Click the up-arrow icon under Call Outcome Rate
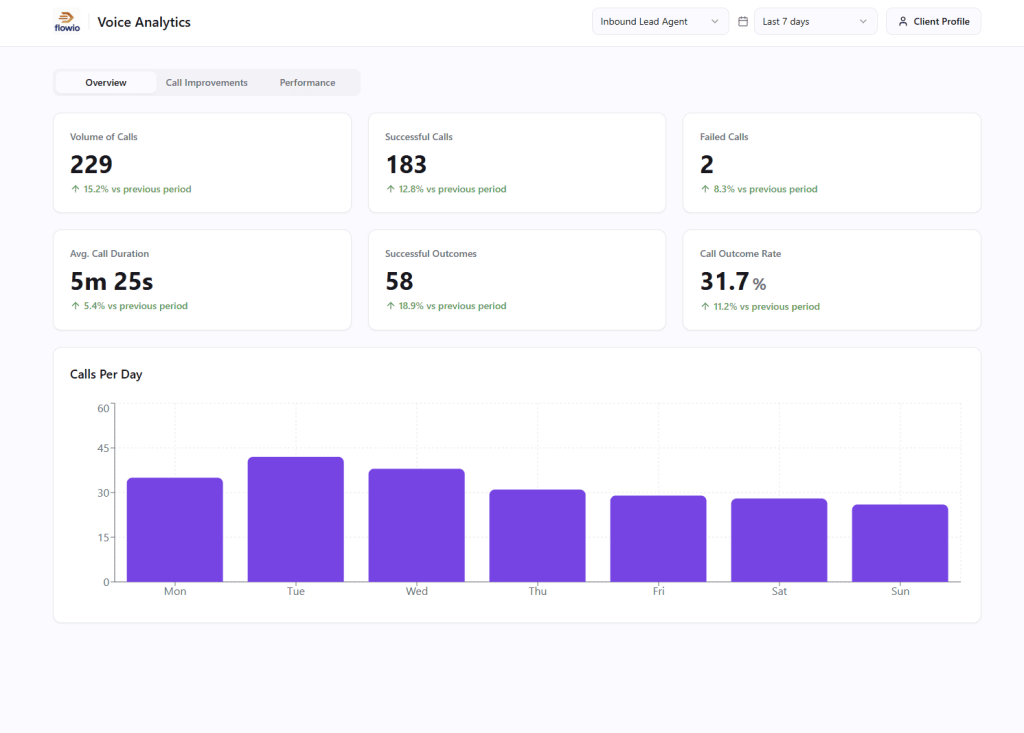Viewport: 1024px width, 733px height. pos(705,306)
